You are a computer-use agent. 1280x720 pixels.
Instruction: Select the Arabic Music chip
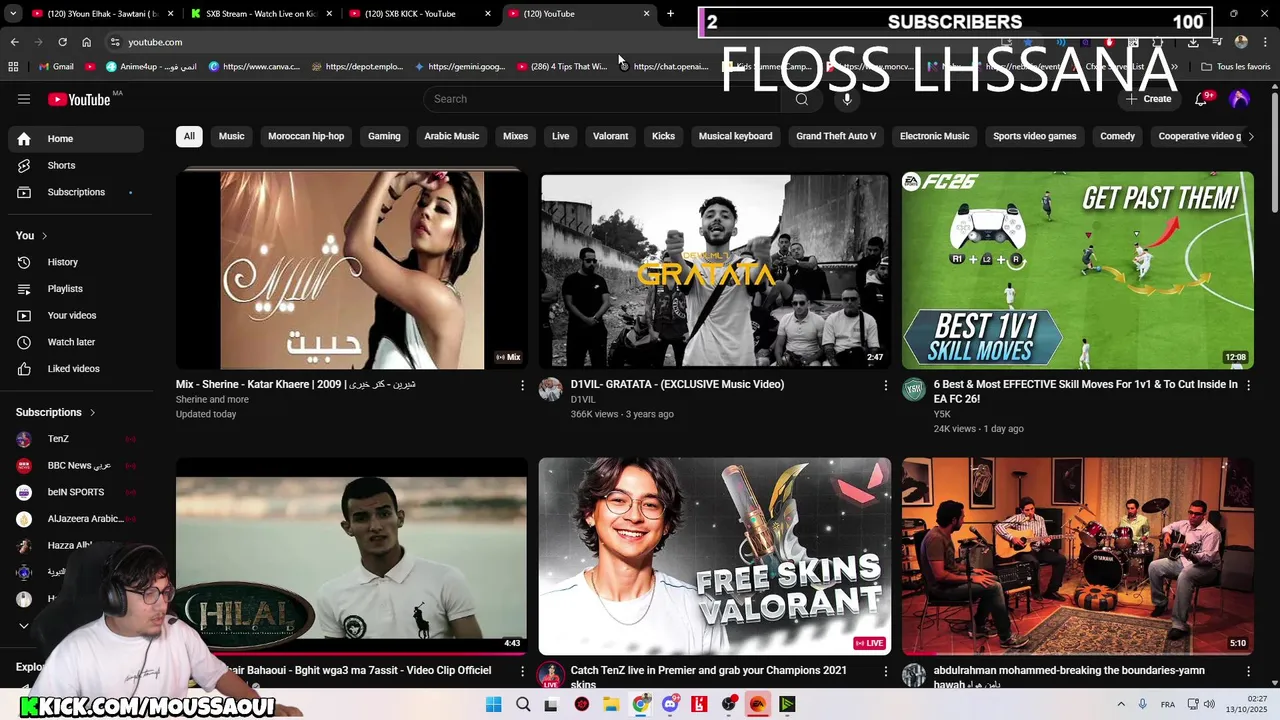click(x=452, y=136)
